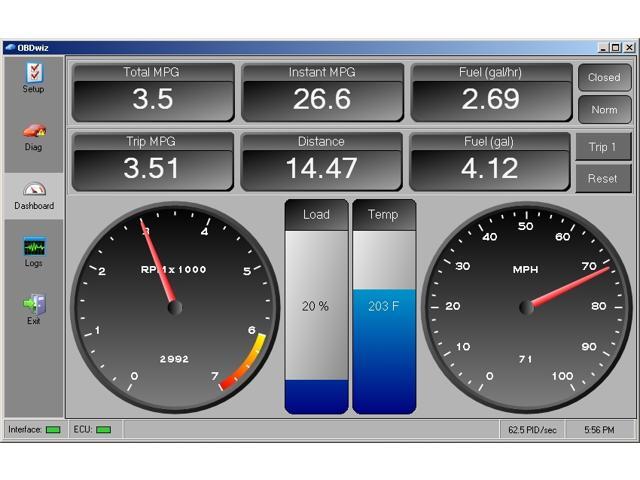Click the Load percentage bar gauge
The height and width of the screenshot is (480, 640).
[x=316, y=307]
